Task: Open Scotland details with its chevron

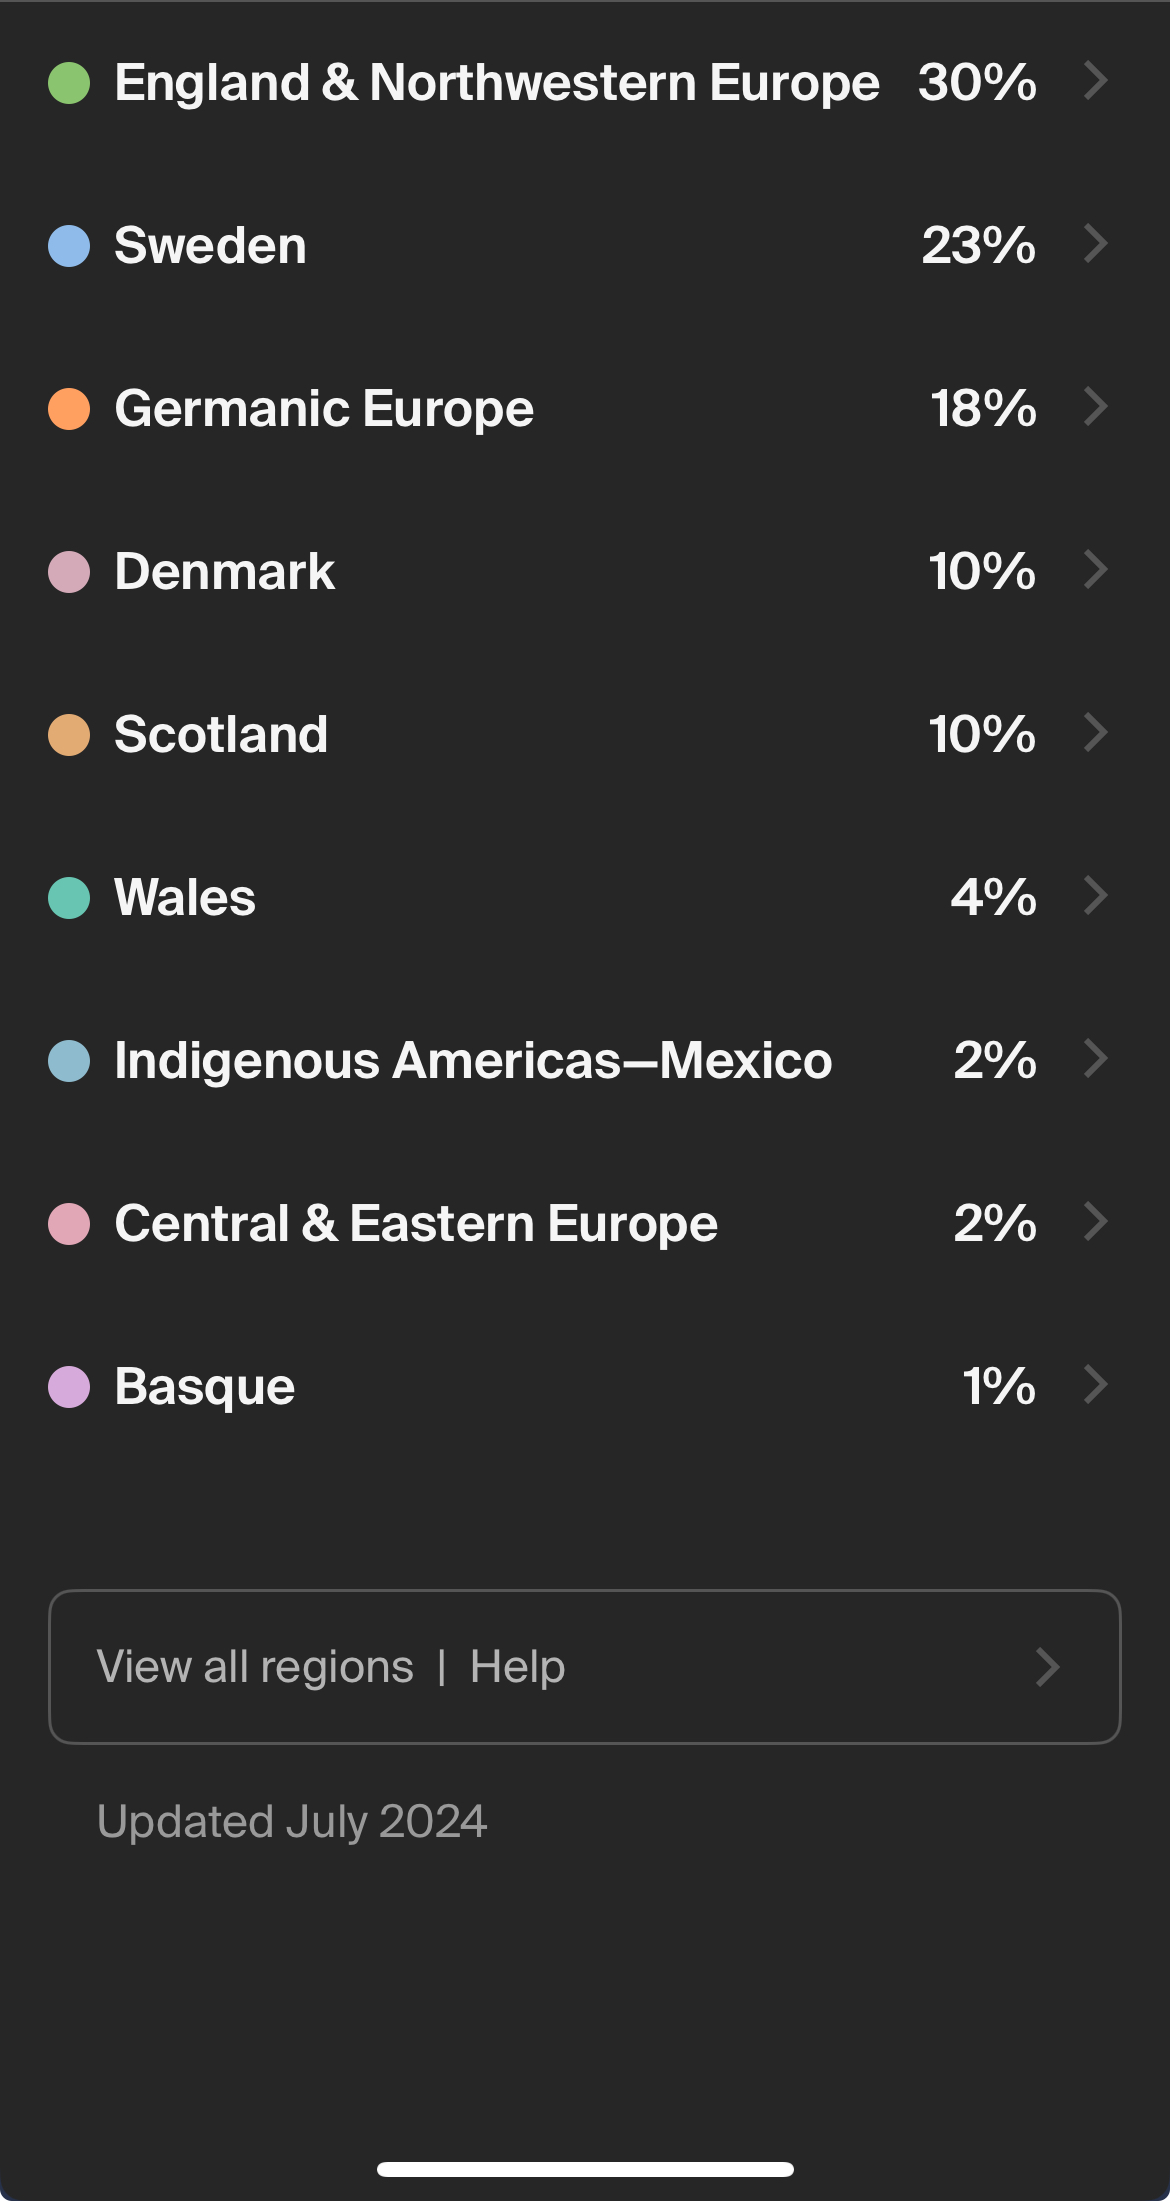Action: [1096, 733]
